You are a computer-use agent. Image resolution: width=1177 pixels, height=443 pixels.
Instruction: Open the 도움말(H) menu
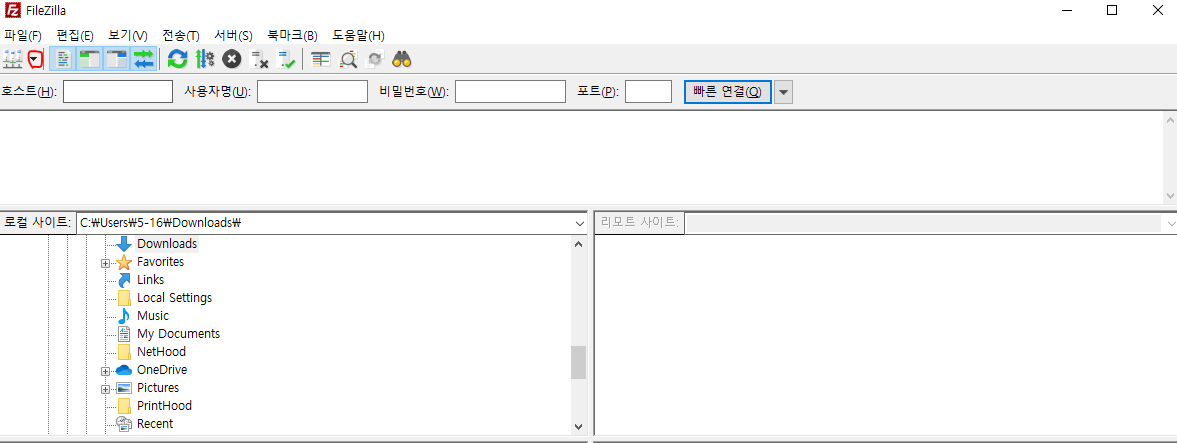[x=358, y=35]
